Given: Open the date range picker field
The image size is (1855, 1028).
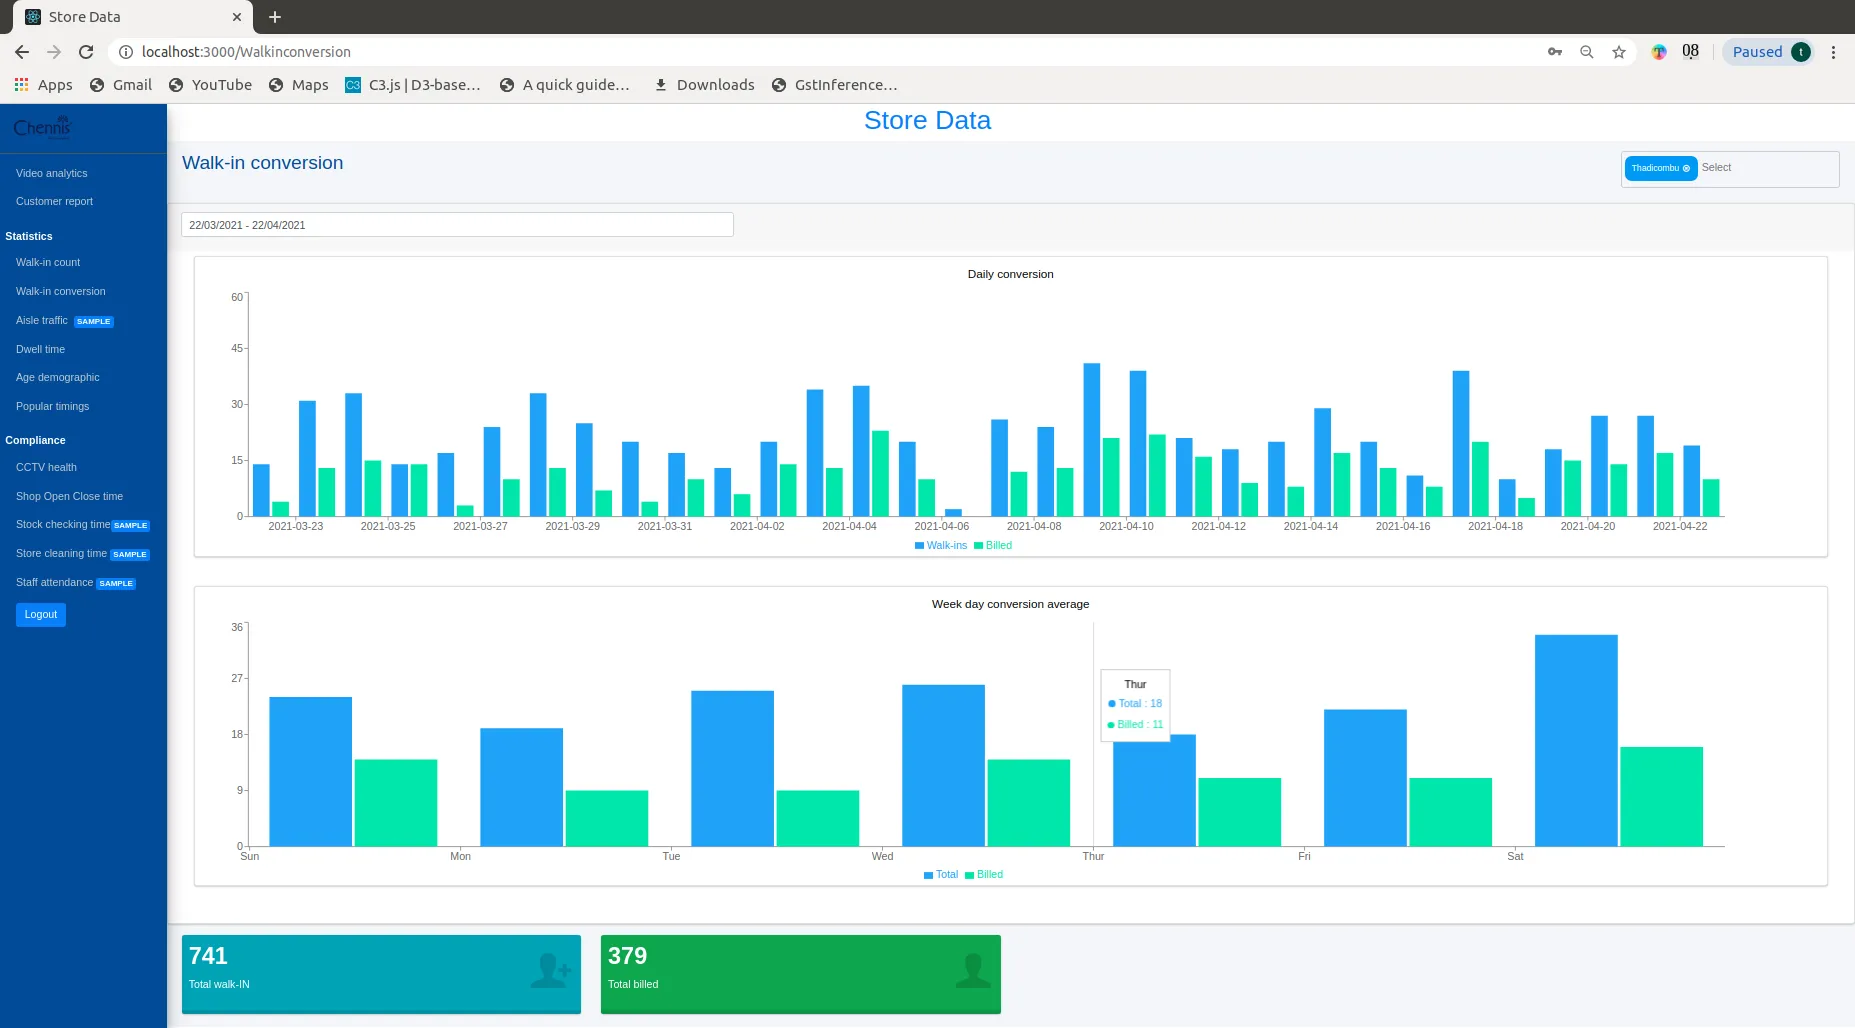Looking at the screenshot, I should click(457, 225).
